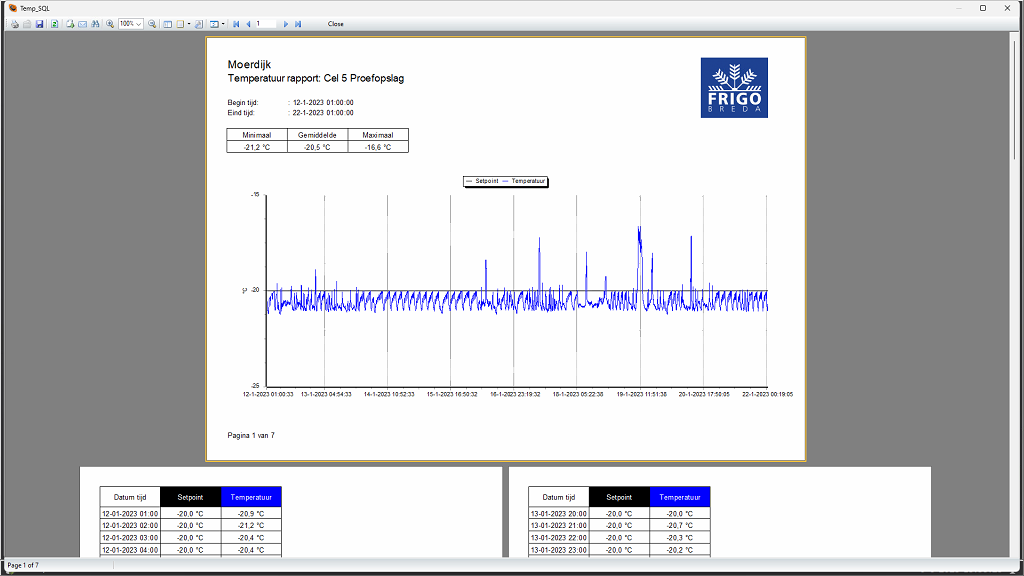Click the Temperatuur entry in the chart legend
1024x576 pixels.
click(524, 182)
